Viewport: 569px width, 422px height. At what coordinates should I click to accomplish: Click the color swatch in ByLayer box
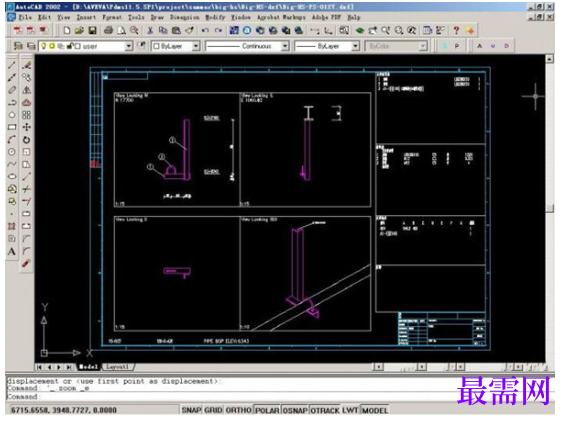tap(156, 46)
